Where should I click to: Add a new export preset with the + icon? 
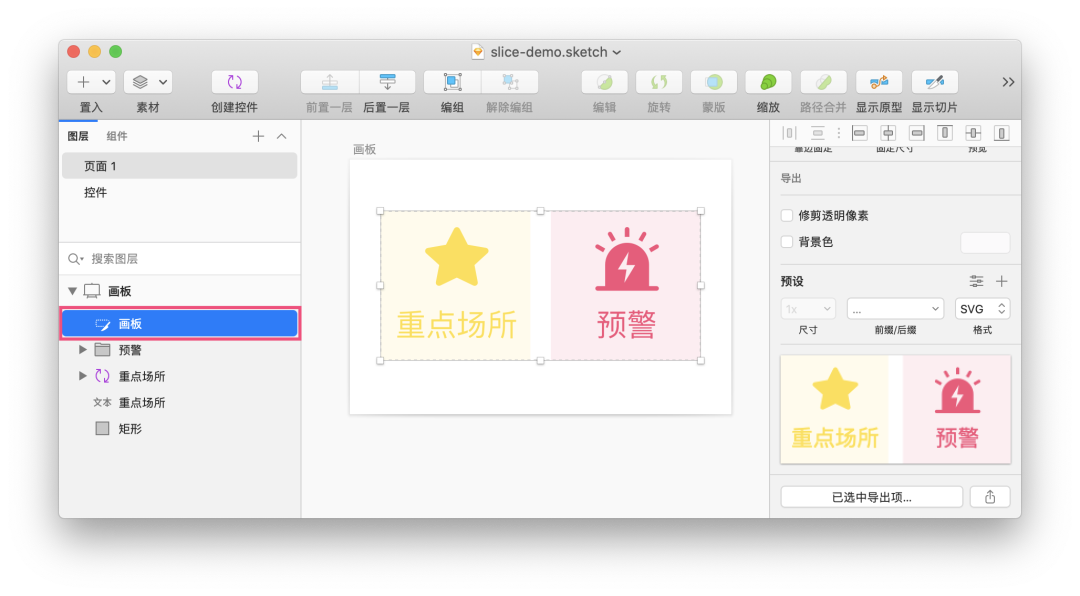1001,281
